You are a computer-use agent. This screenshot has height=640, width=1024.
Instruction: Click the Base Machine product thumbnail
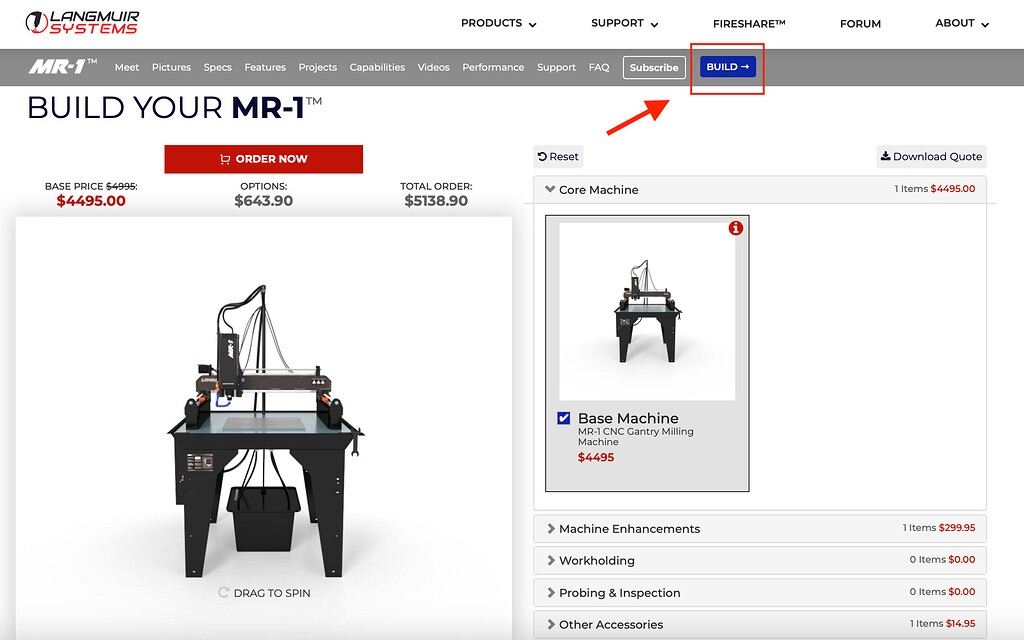[646, 310]
